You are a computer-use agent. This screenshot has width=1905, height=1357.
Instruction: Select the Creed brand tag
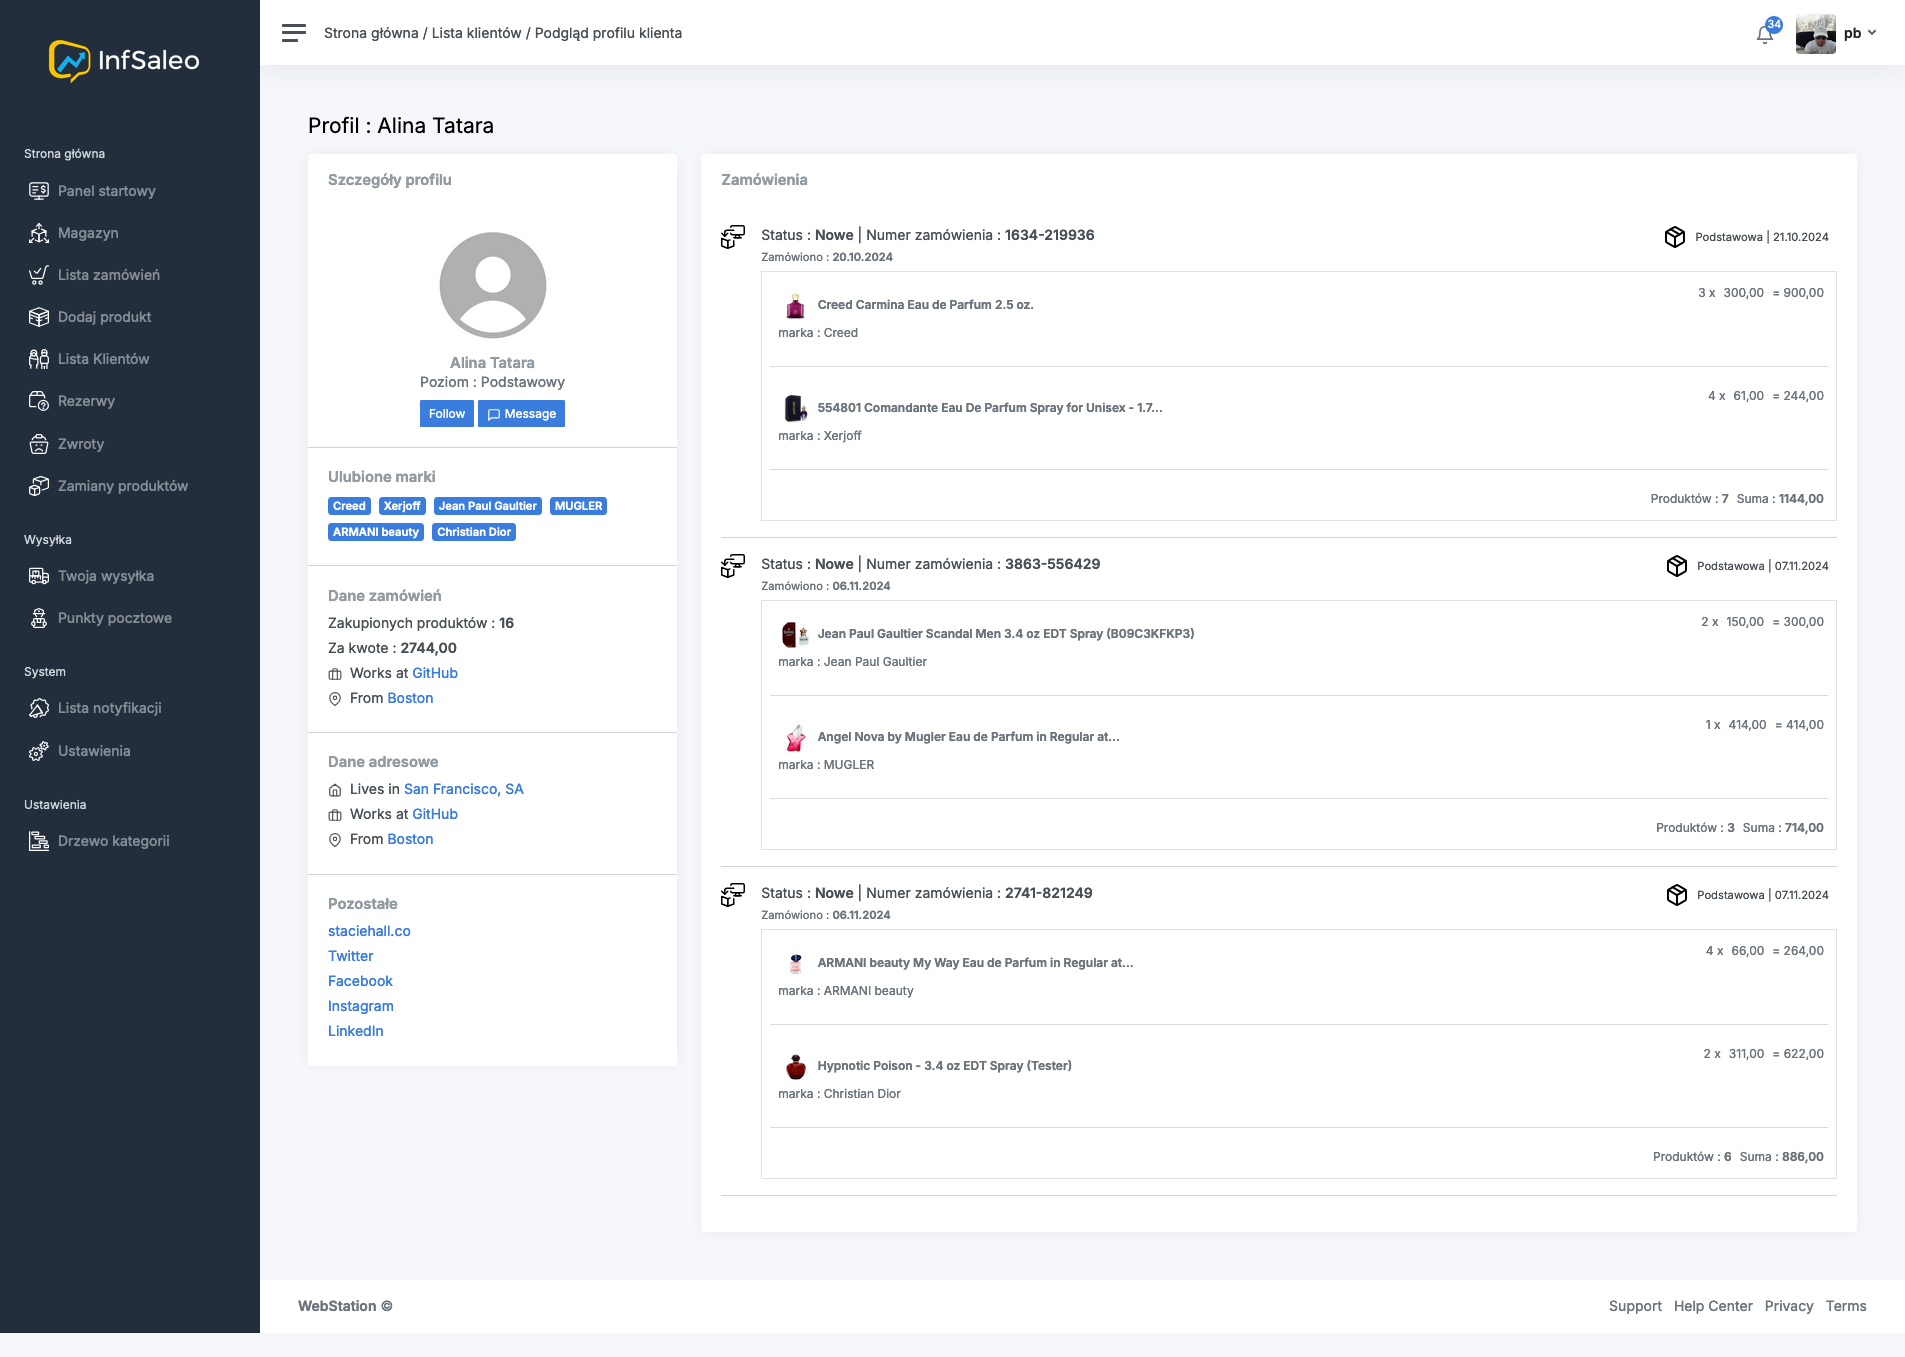[x=349, y=506]
